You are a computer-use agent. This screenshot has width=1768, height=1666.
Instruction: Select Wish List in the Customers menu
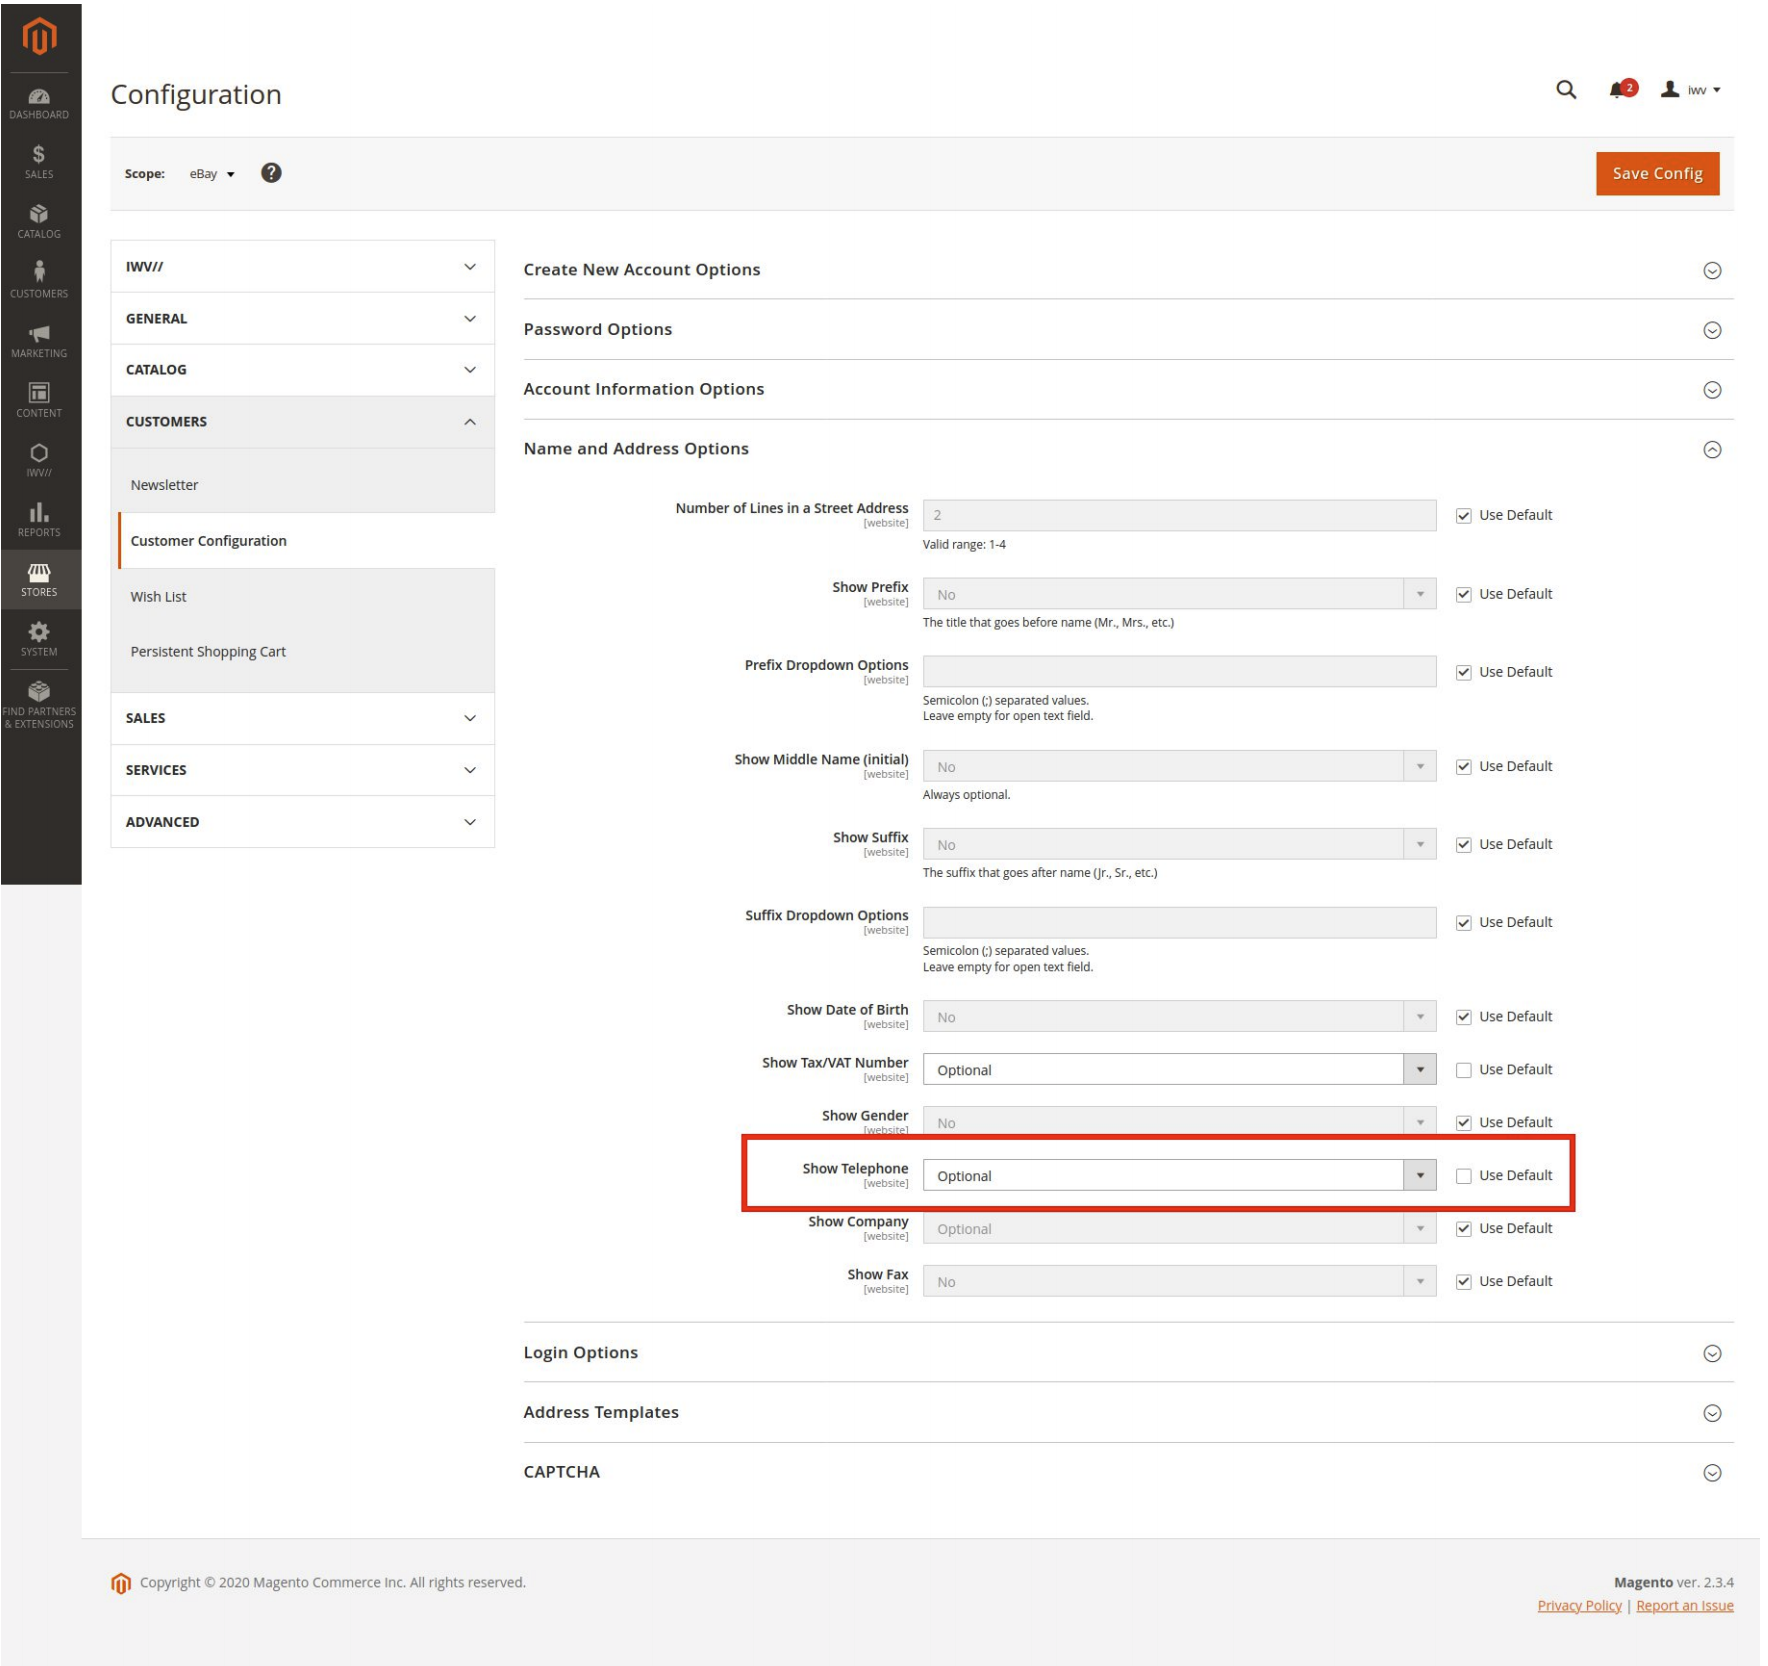[x=159, y=597]
